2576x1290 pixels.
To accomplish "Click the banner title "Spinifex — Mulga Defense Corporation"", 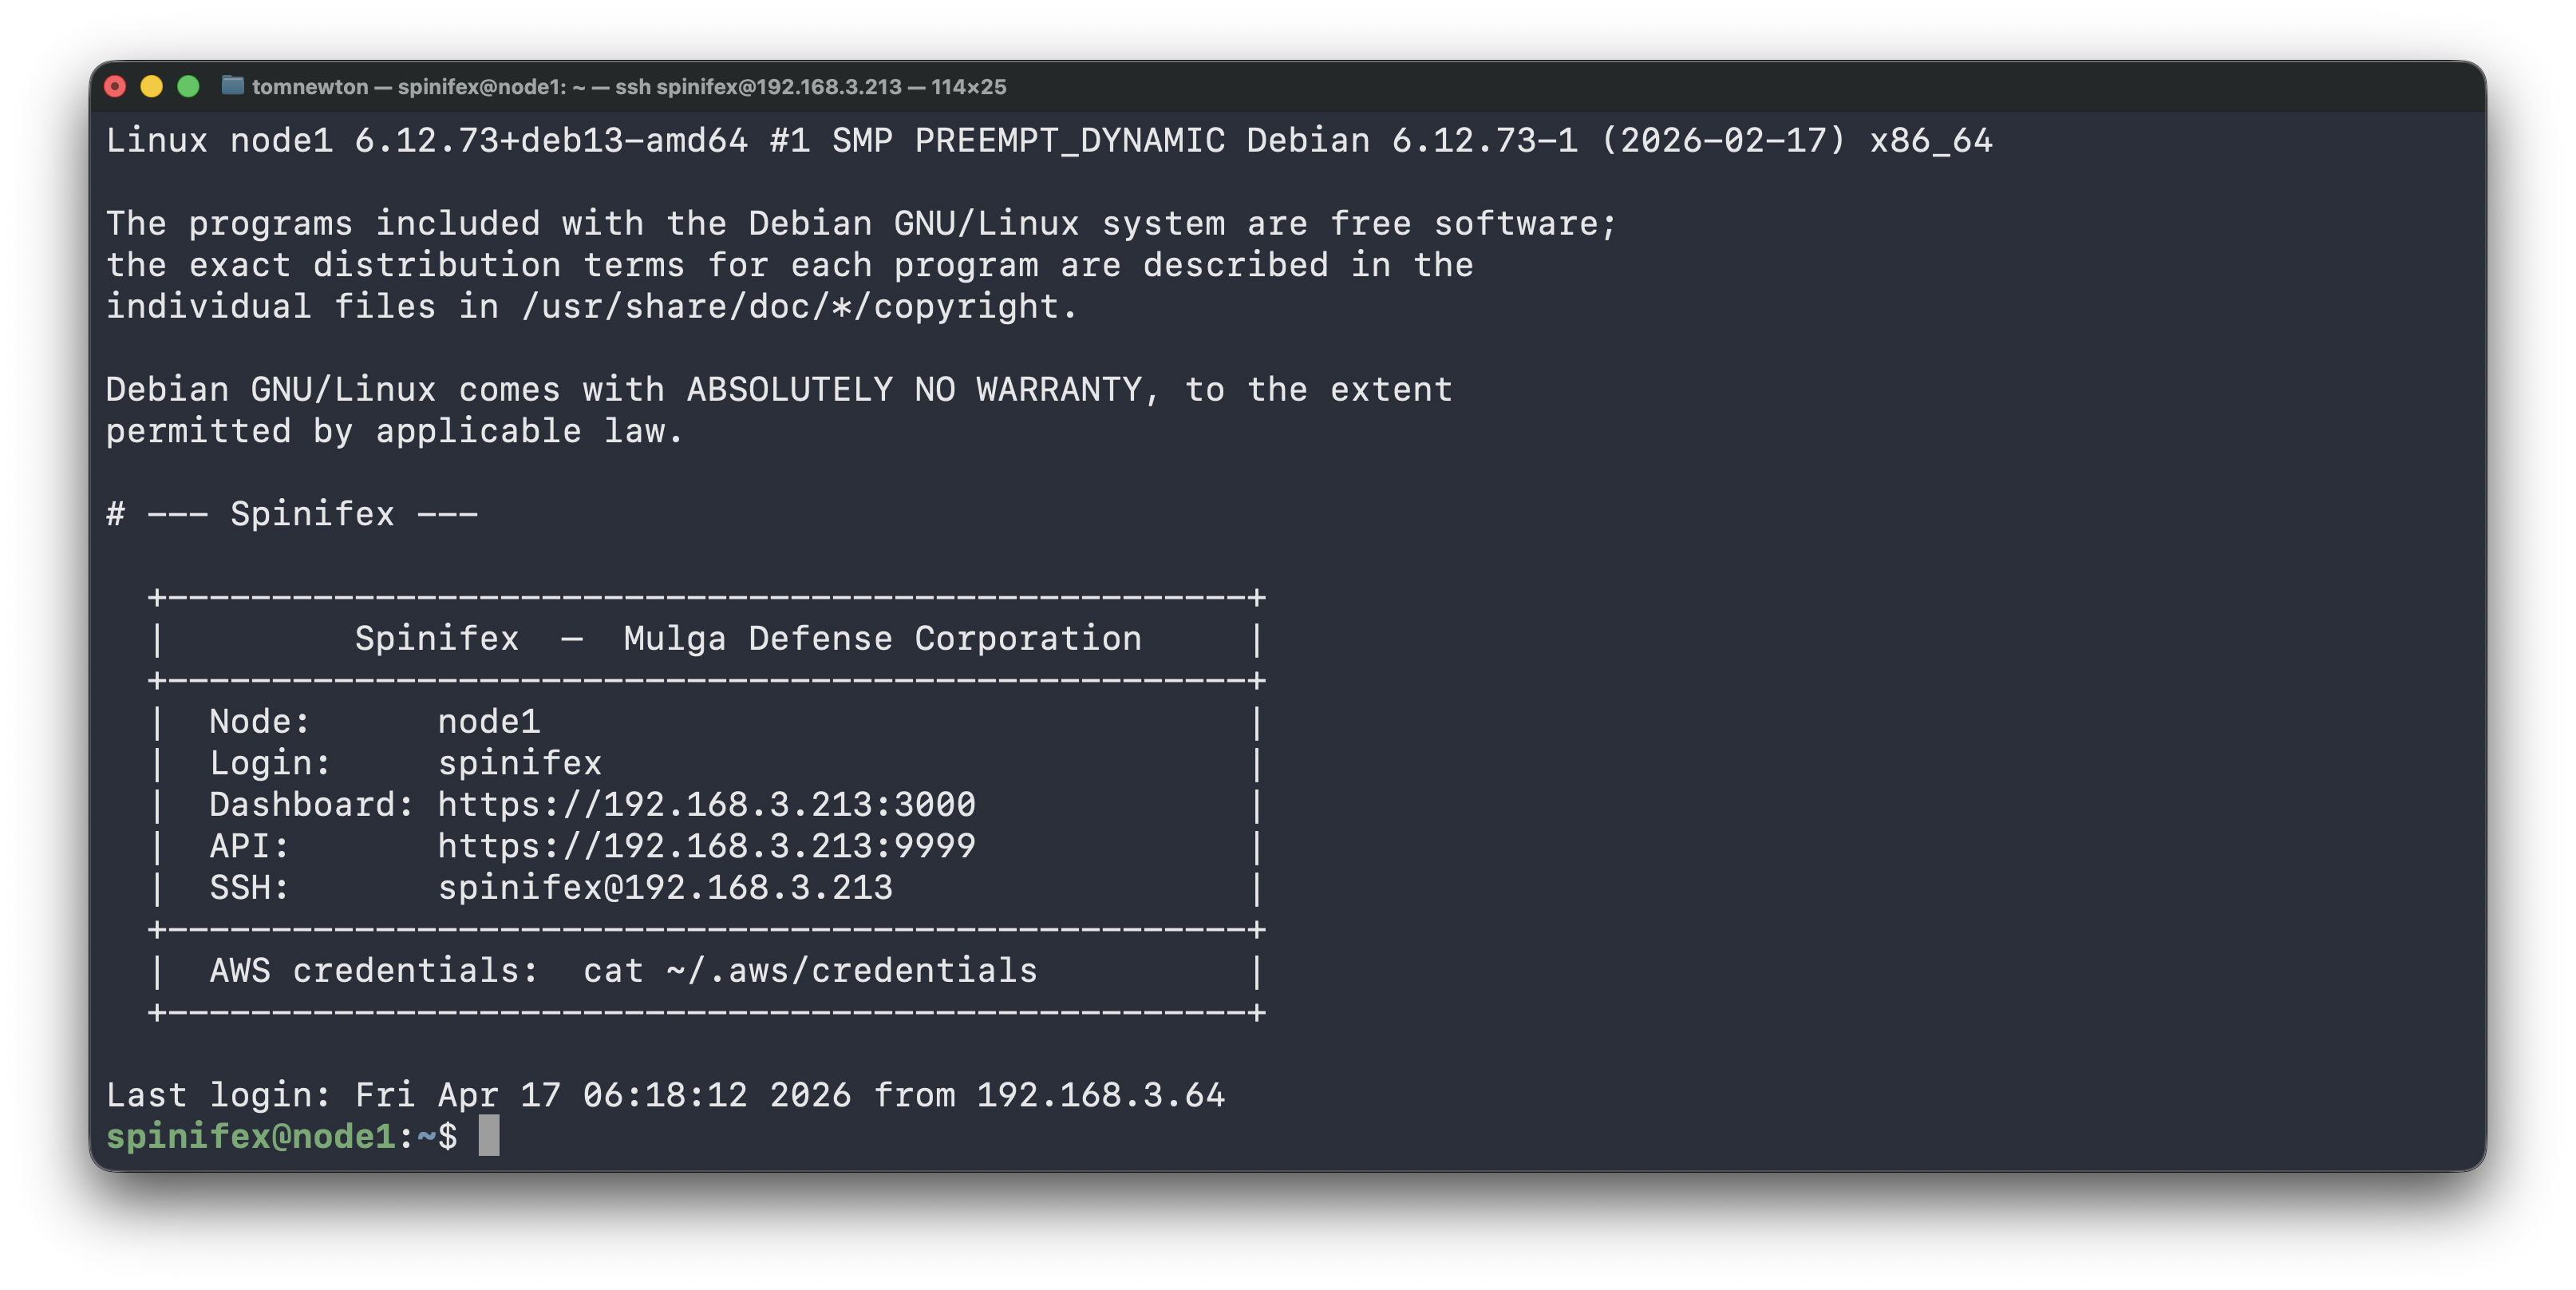I will tap(748, 639).
